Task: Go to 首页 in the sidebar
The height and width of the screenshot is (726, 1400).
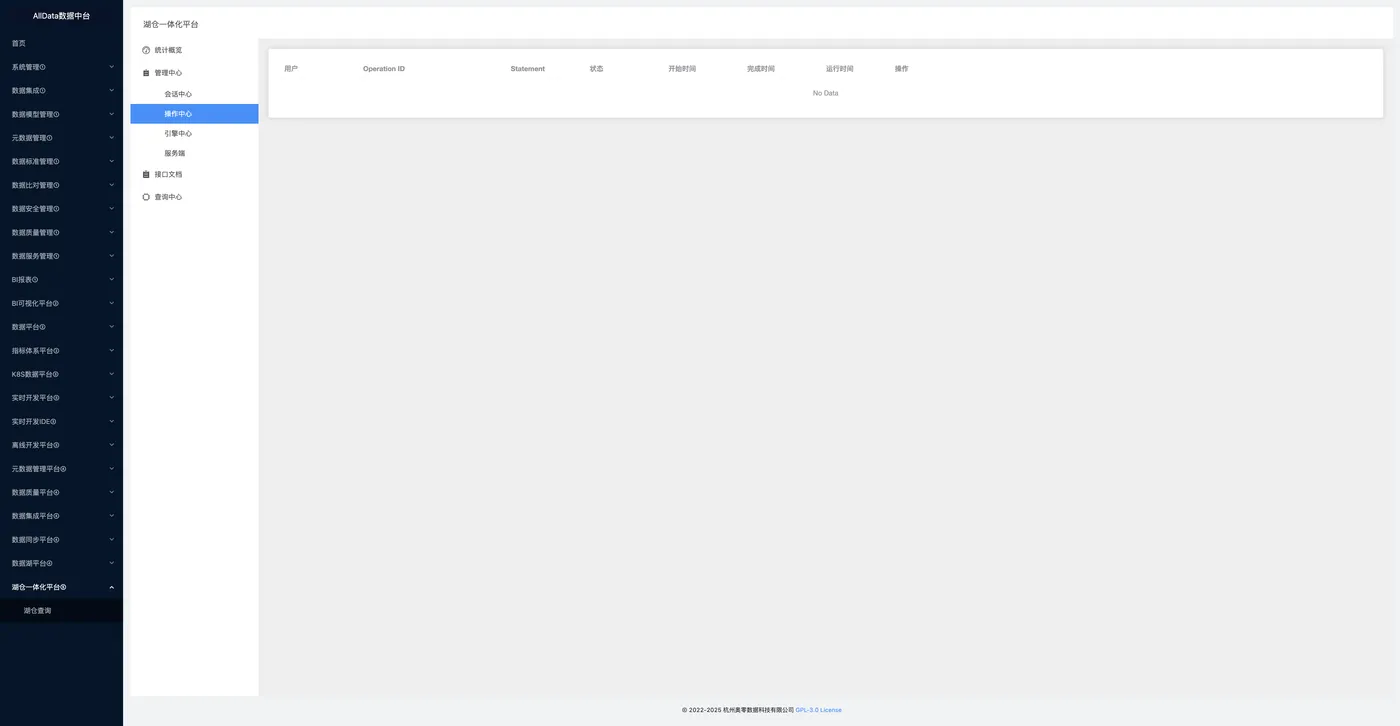Action: coord(61,43)
